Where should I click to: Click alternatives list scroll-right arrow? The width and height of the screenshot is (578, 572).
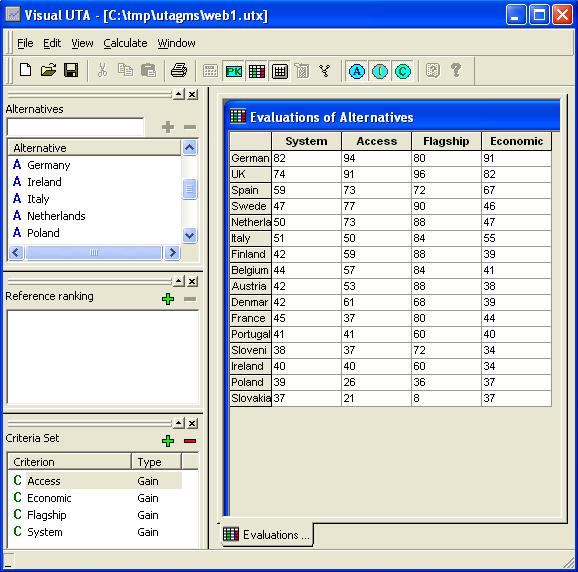pyautogui.click(x=172, y=252)
